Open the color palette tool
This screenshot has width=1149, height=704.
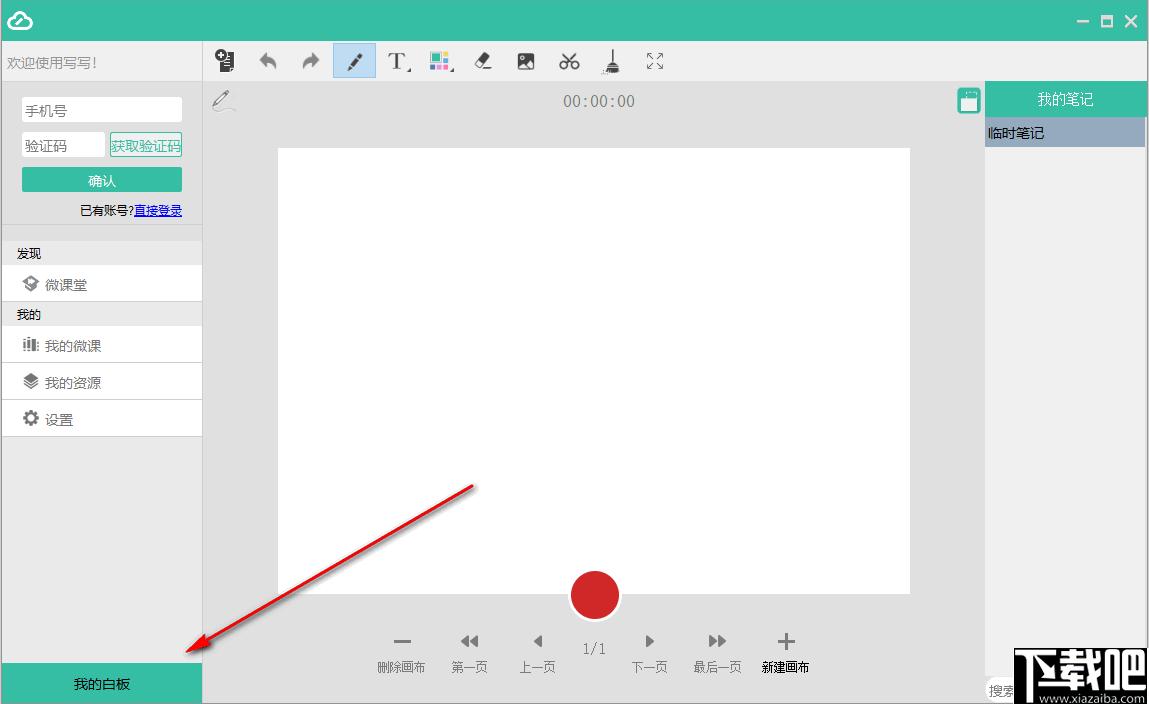pos(440,61)
